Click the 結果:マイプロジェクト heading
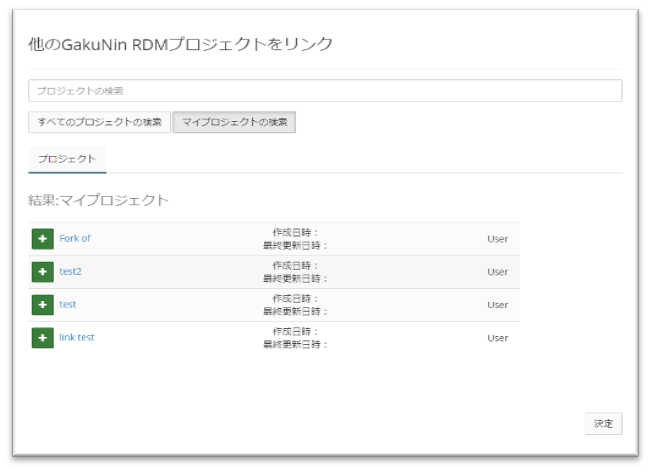 [x=98, y=200]
